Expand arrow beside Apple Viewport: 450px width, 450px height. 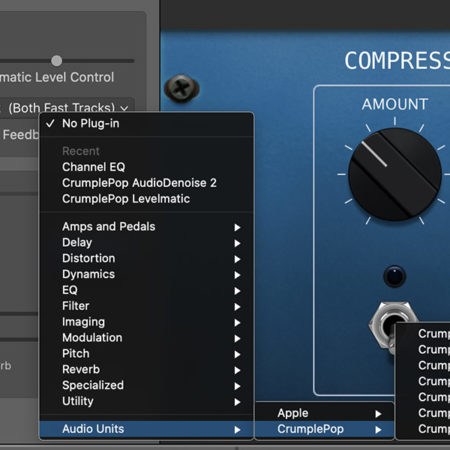coord(378,414)
